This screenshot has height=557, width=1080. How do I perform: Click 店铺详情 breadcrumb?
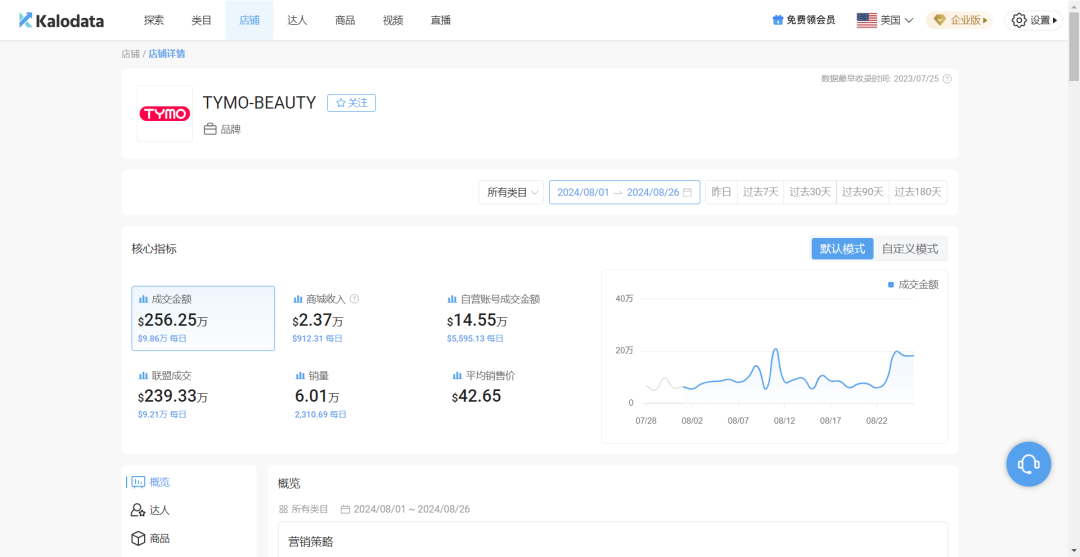(x=167, y=53)
